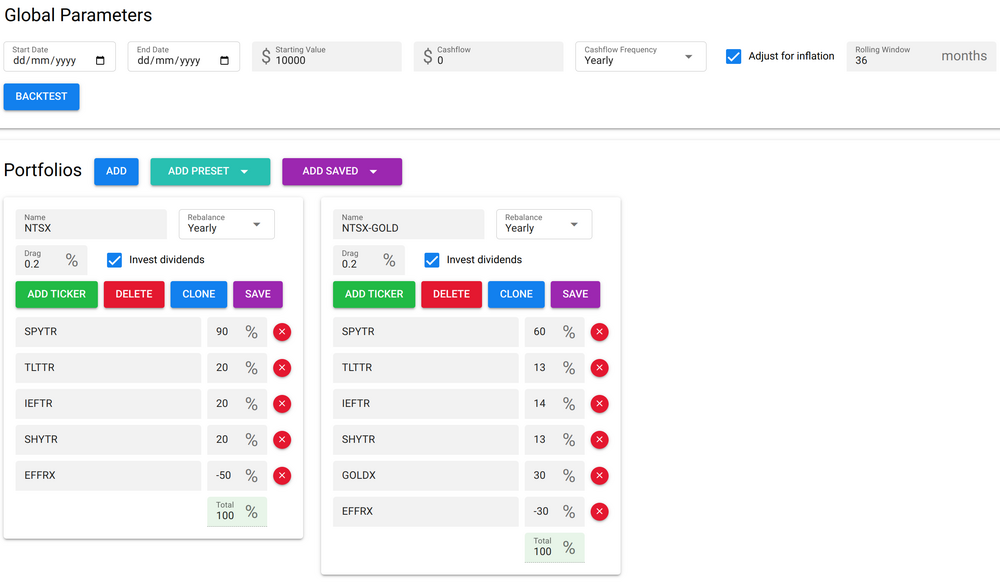The image size is (1000, 583).
Task: Open the Start Date calendar picker
Action: tap(100, 61)
